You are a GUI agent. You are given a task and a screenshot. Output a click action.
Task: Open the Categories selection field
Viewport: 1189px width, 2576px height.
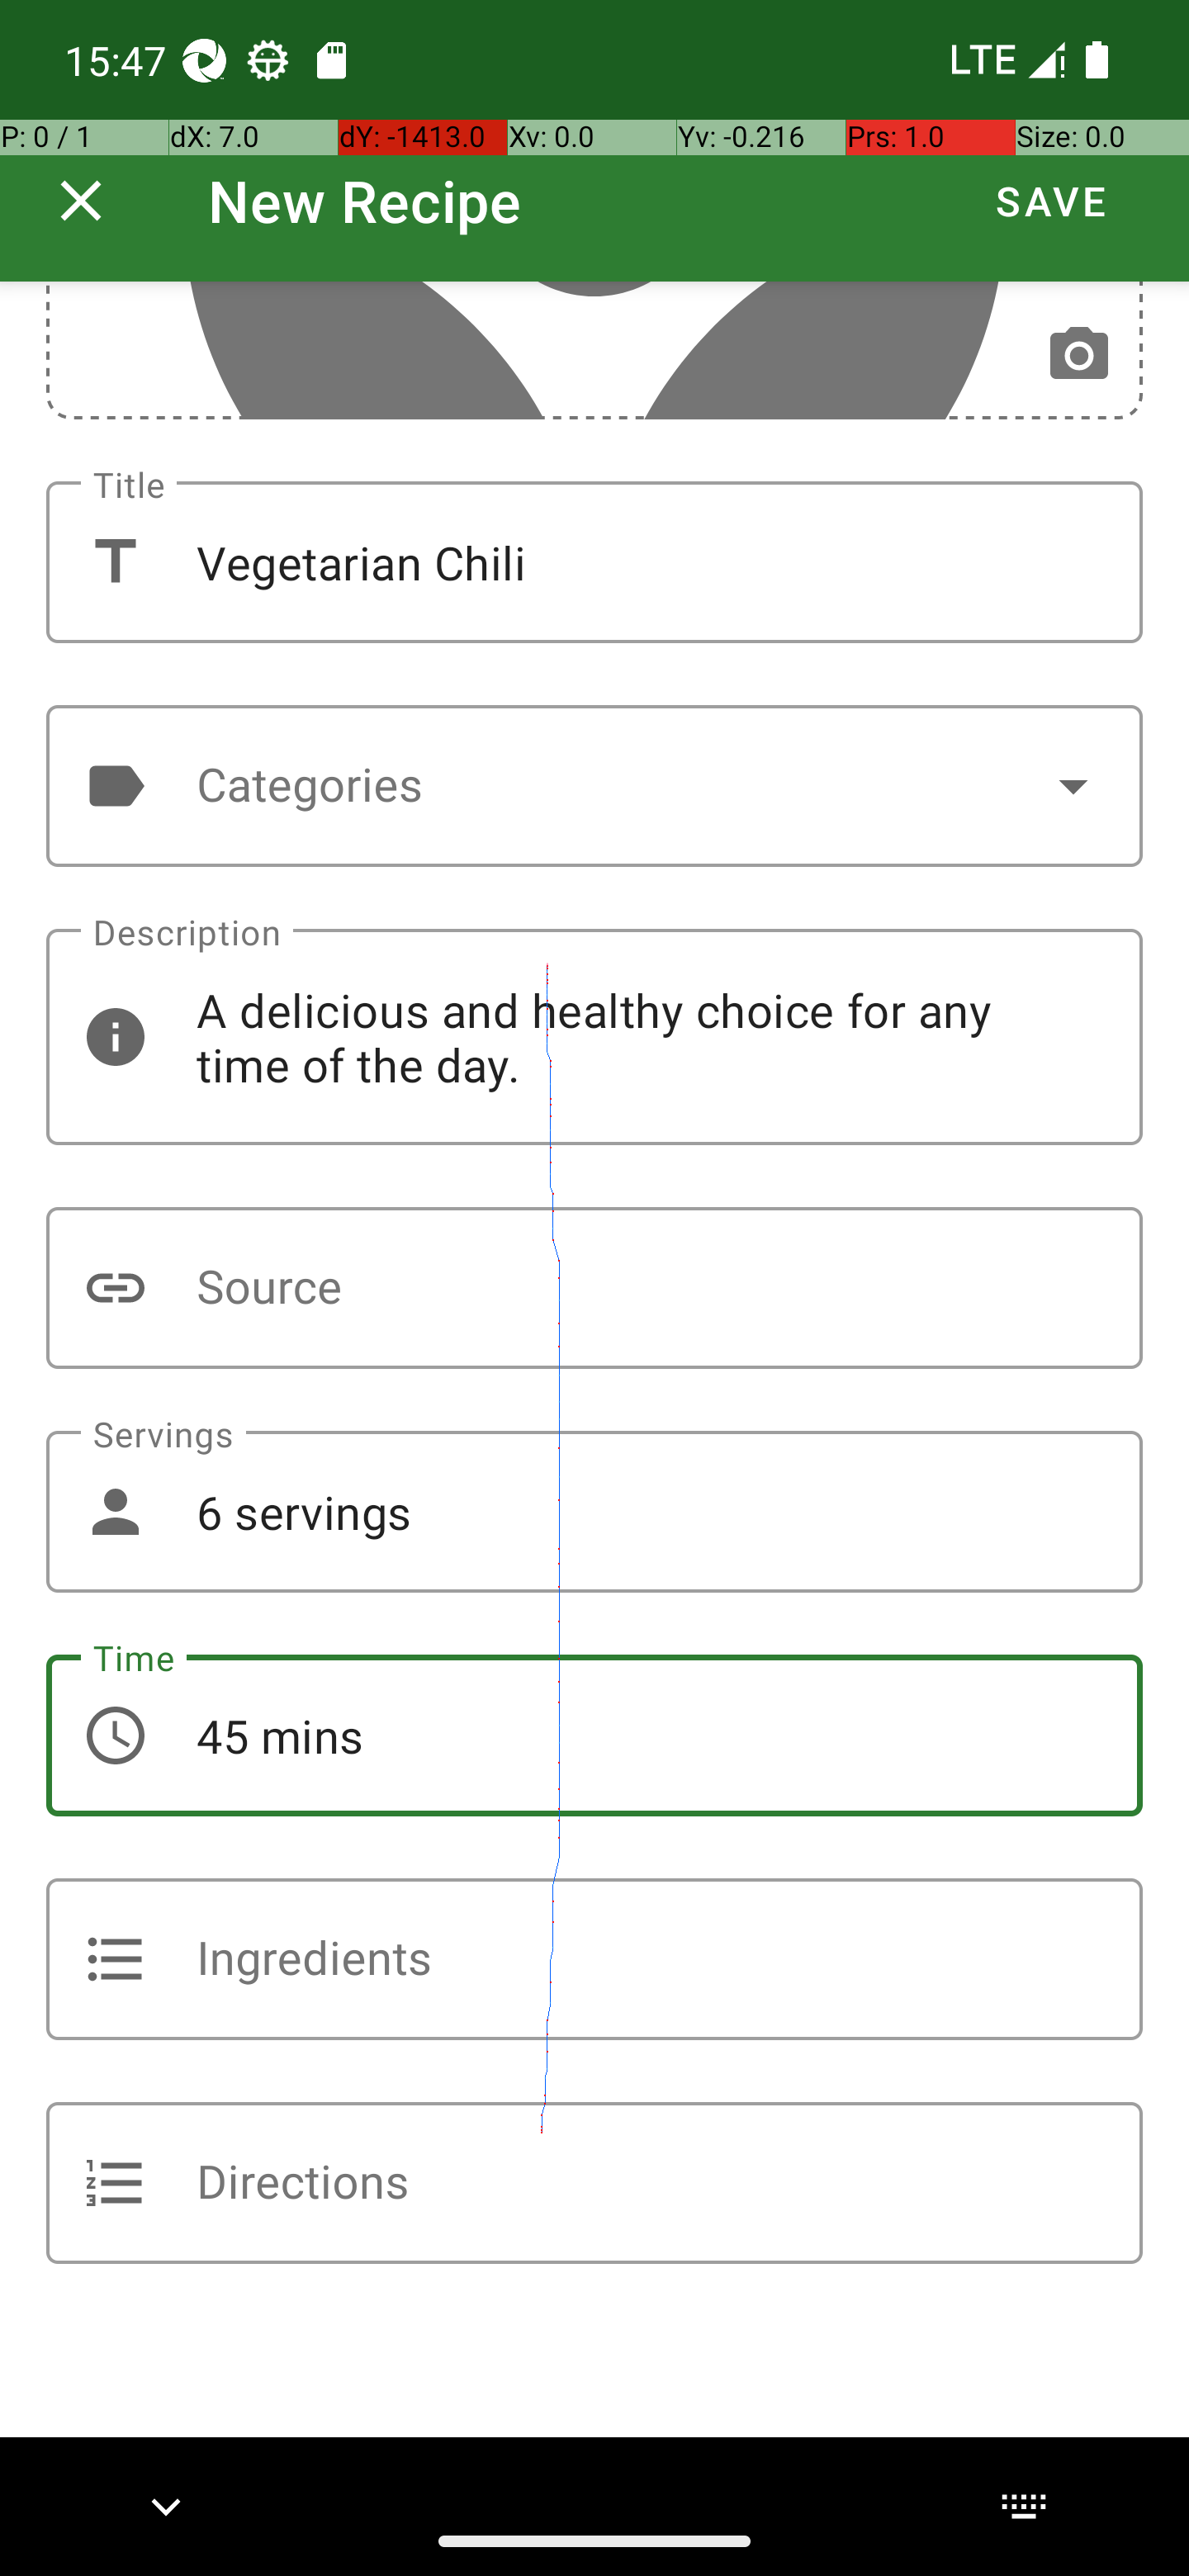point(594,786)
